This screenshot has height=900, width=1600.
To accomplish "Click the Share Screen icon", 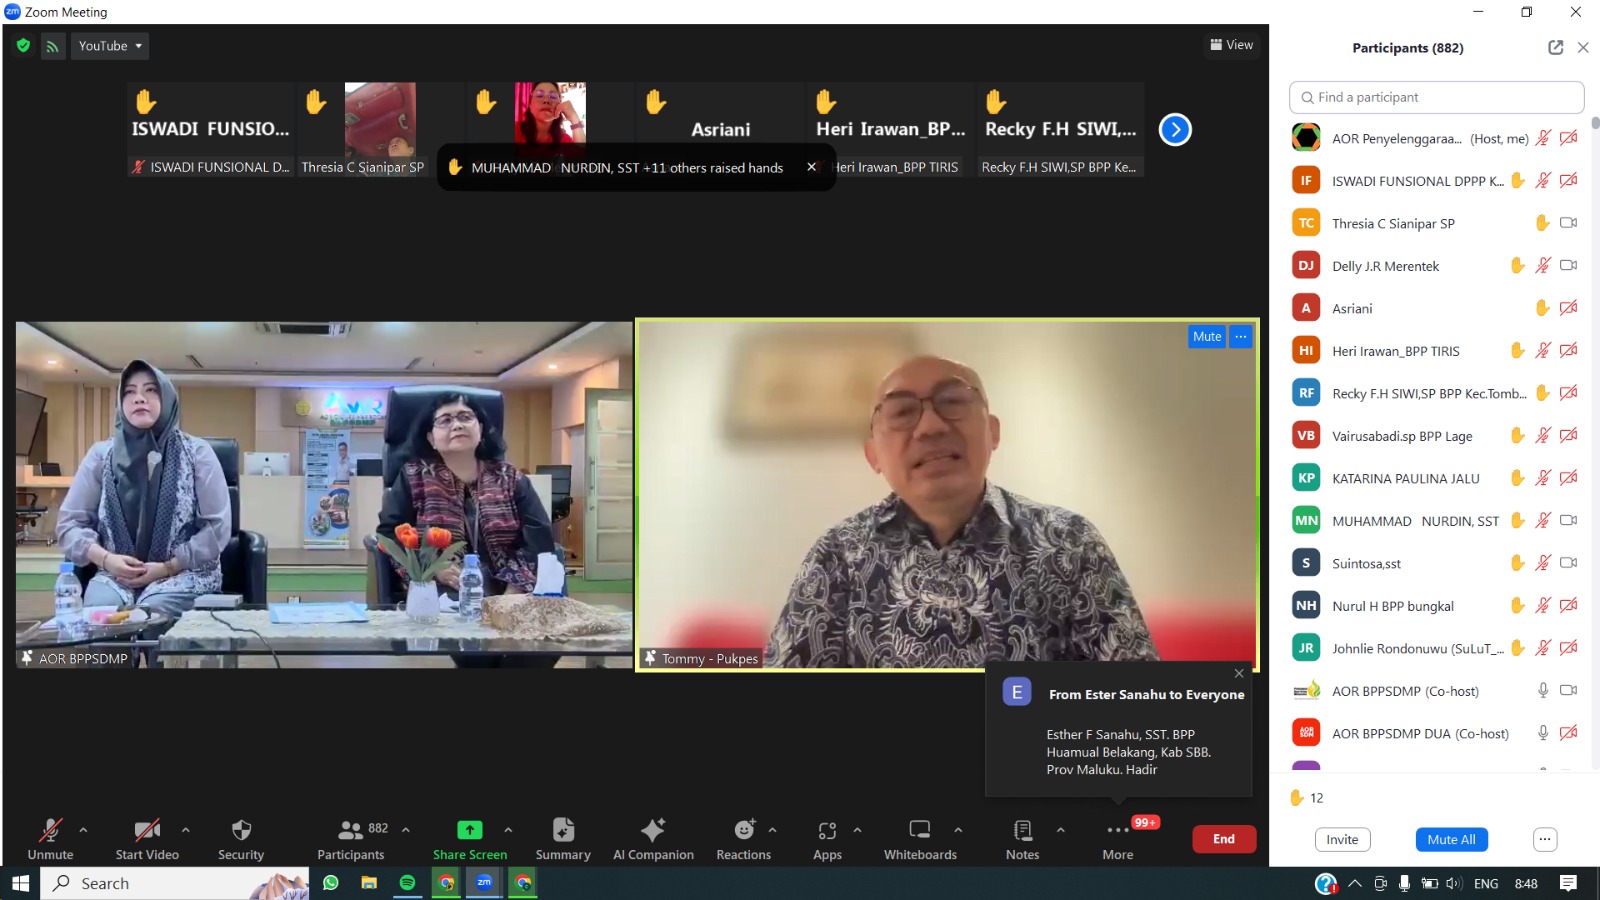I will (x=470, y=830).
